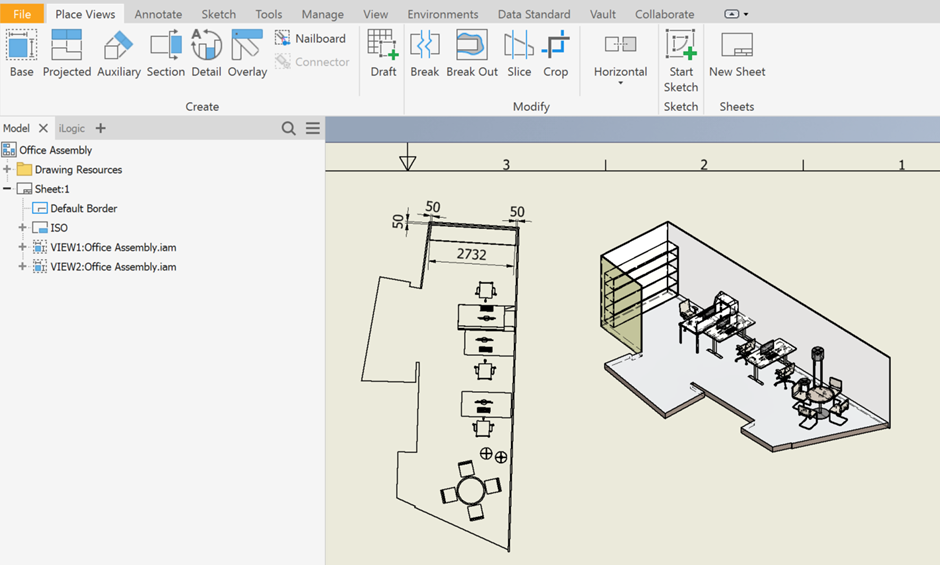The width and height of the screenshot is (940, 565).
Task: Add a New Sheet
Action: 736,53
